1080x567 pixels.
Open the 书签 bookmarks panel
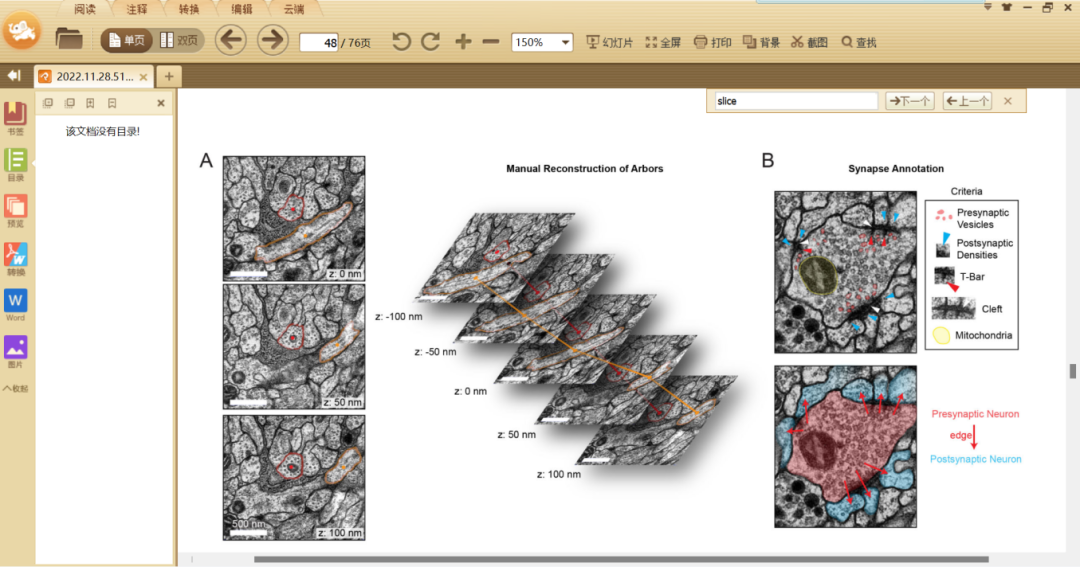click(15, 118)
